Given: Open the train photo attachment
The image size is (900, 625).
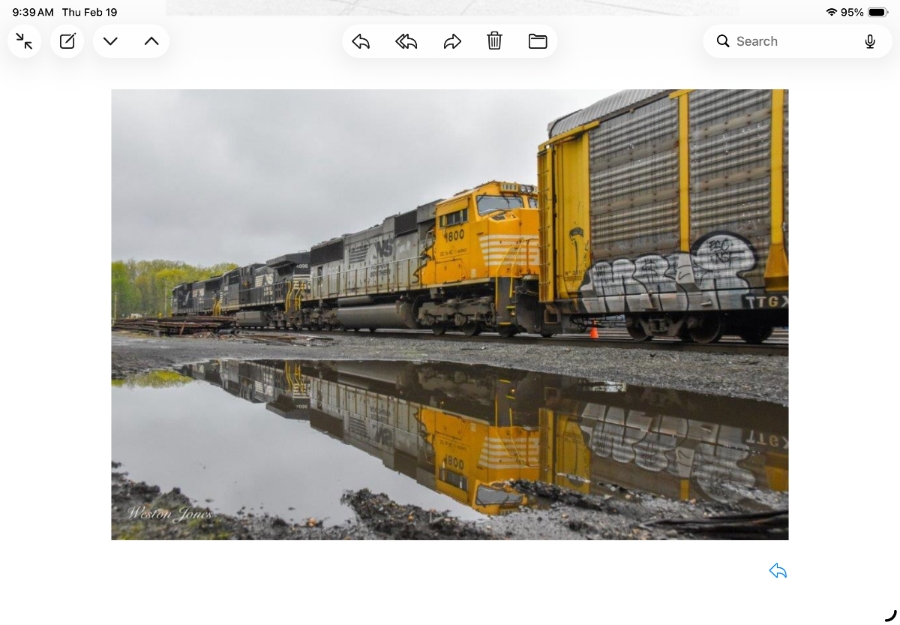Looking at the screenshot, I should click(x=449, y=314).
